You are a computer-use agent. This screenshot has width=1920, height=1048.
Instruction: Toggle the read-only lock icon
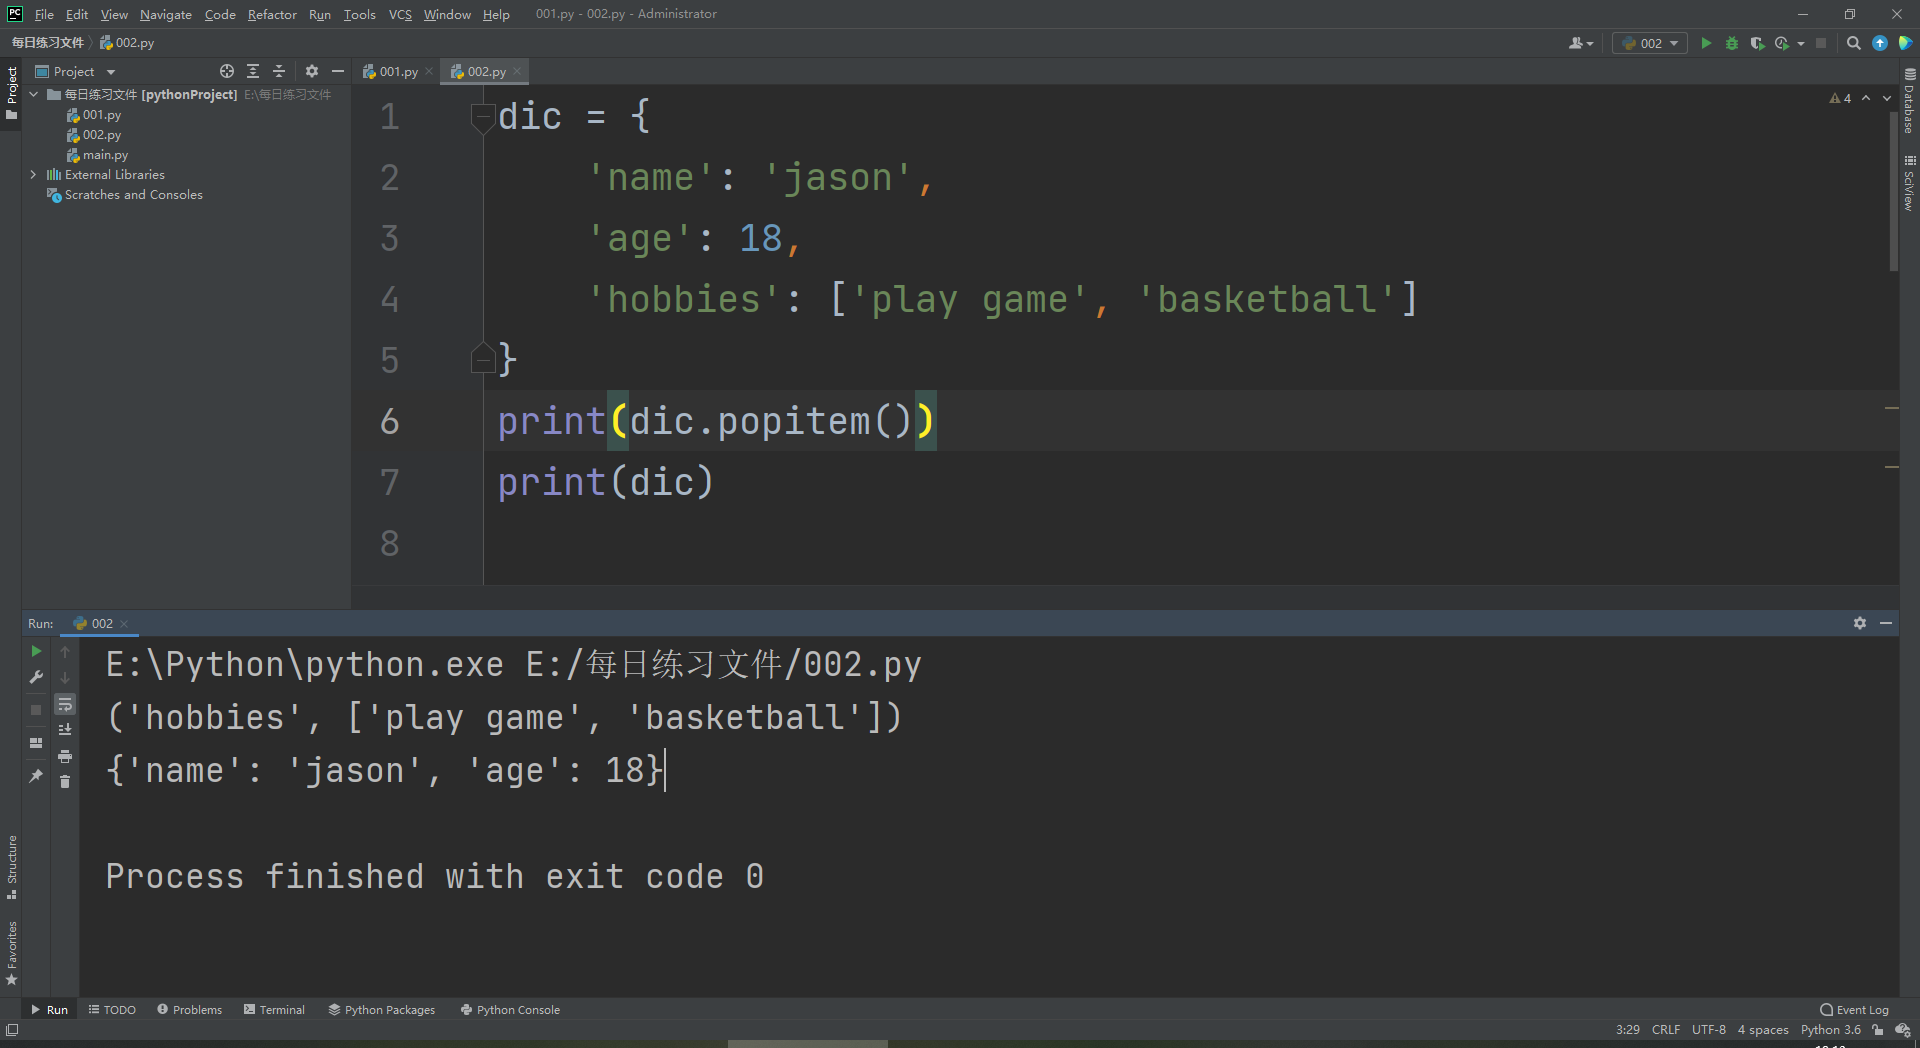click(1878, 1030)
